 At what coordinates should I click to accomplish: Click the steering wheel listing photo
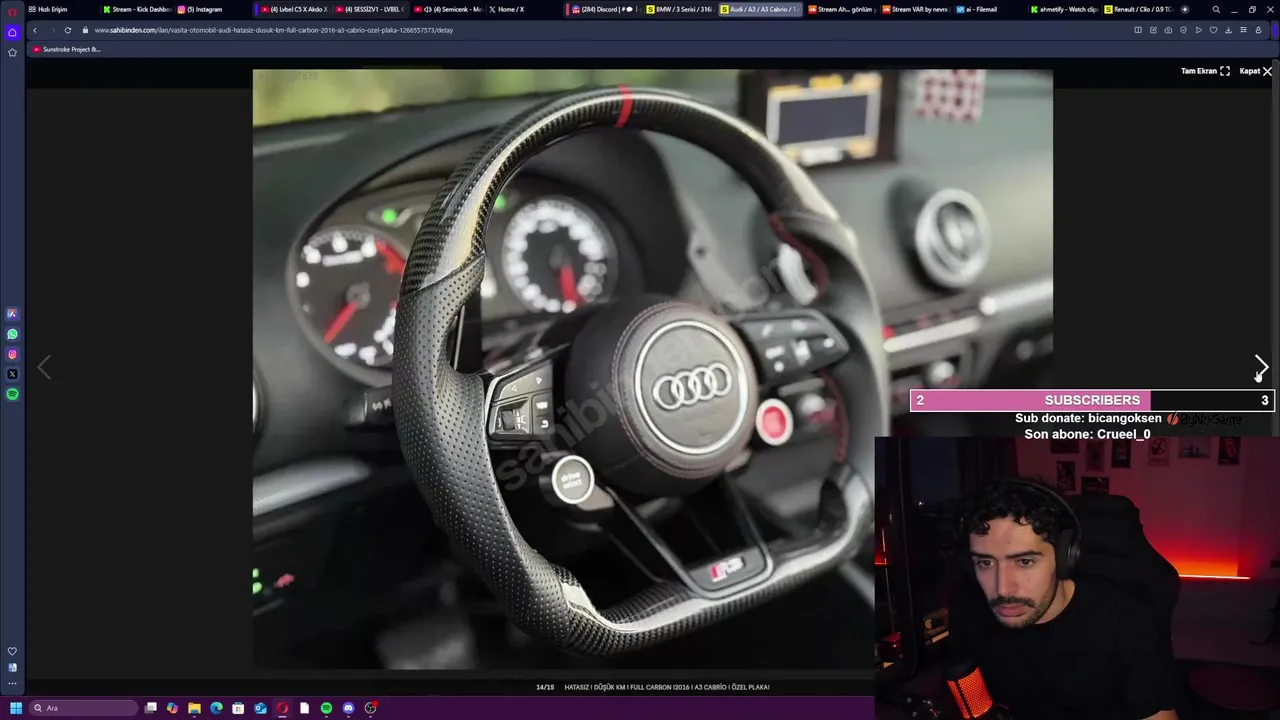[x=652, y=368]
